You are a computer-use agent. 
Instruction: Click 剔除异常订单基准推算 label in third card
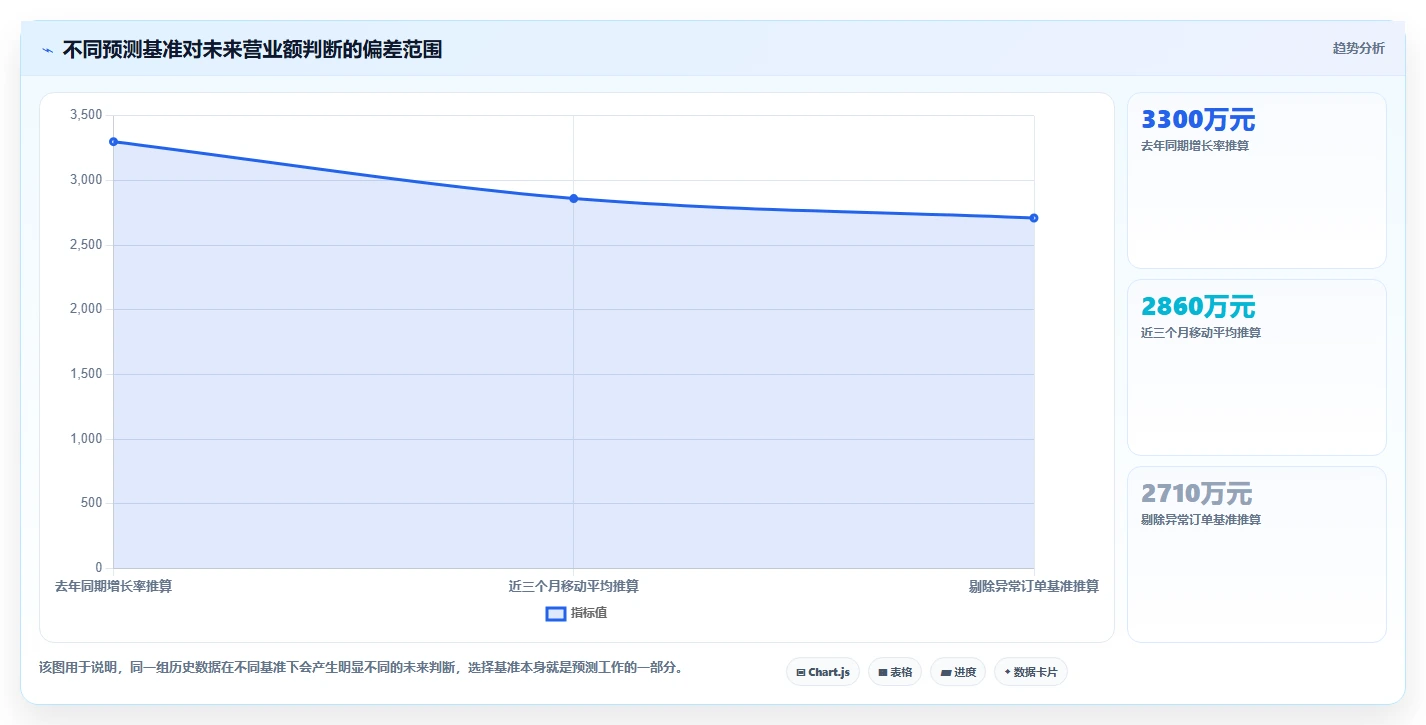[x=1201, y=520]
